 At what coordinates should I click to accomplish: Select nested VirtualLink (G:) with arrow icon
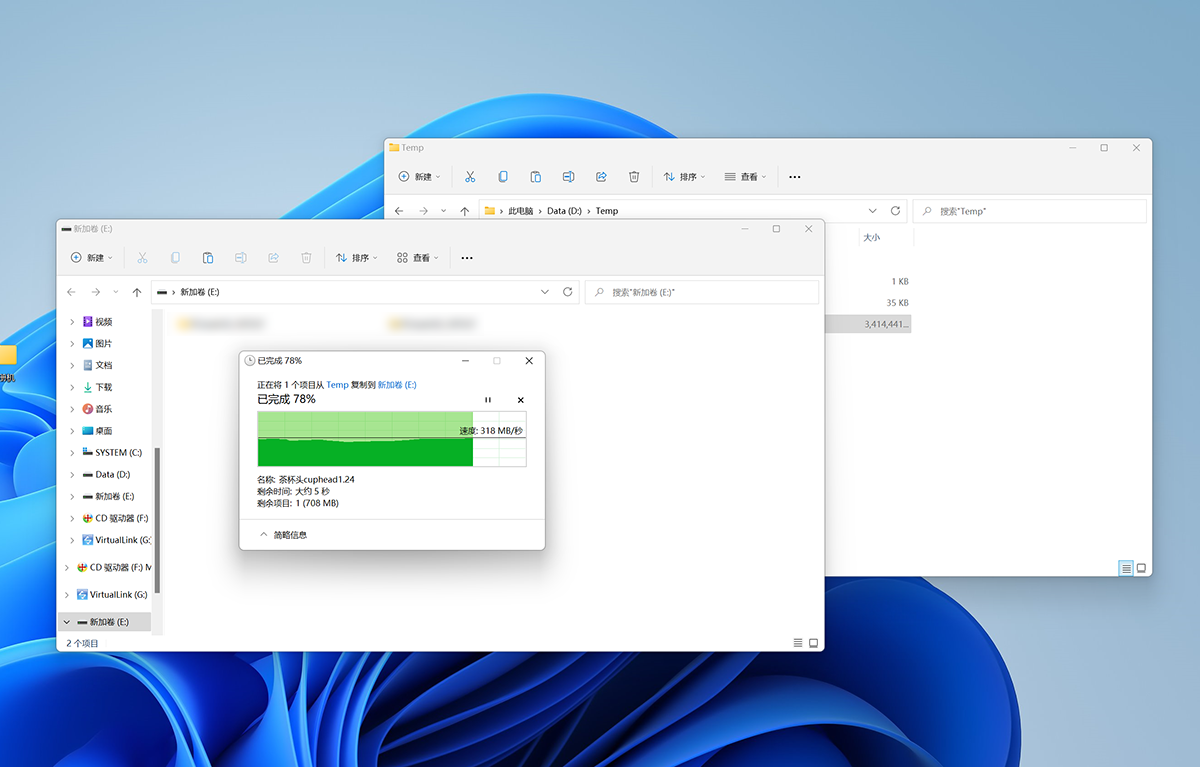[116, 540]
